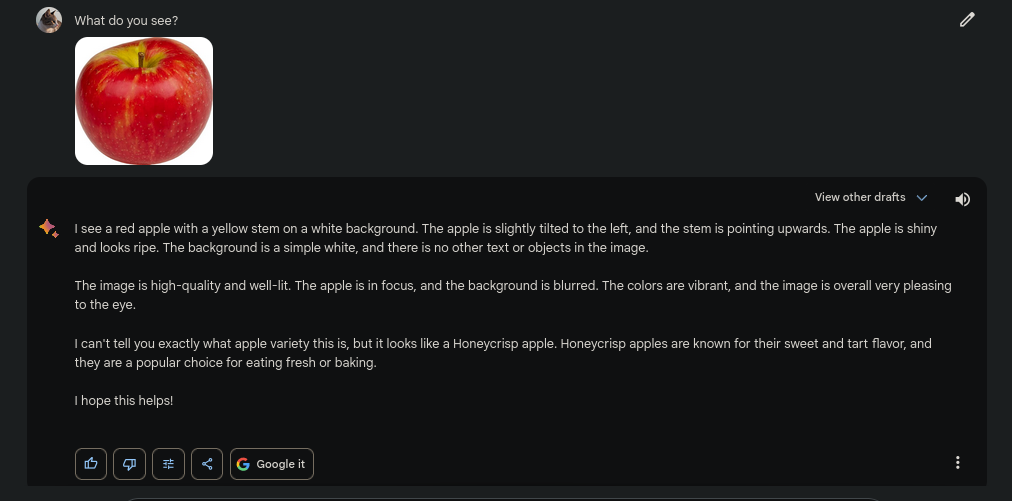Click the Honeycrisp apple variety paragraph
Image resolution: width=1012 pixels, height=501 pixels.
tap(502, 353)
